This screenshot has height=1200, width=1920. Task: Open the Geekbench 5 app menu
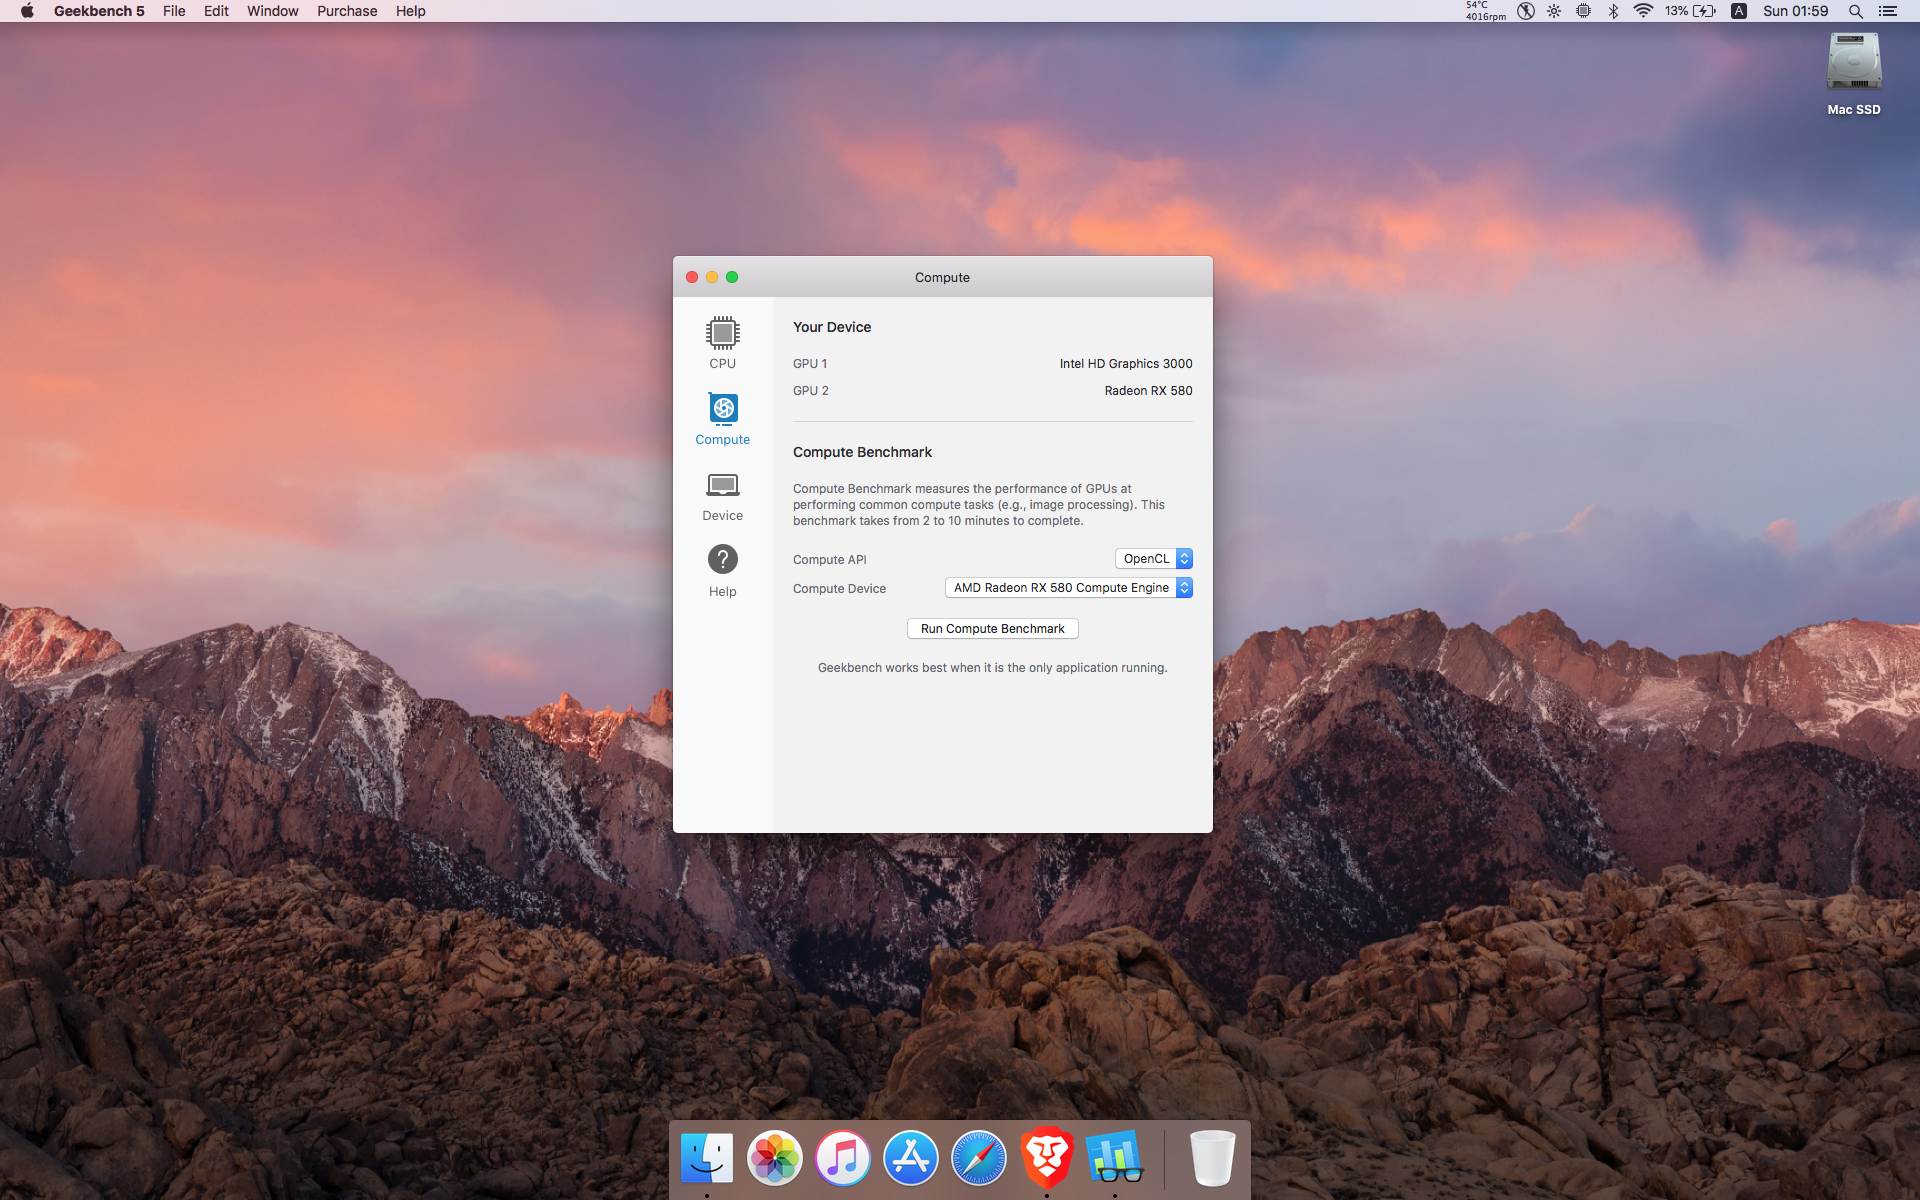click(x=99, y=11)
